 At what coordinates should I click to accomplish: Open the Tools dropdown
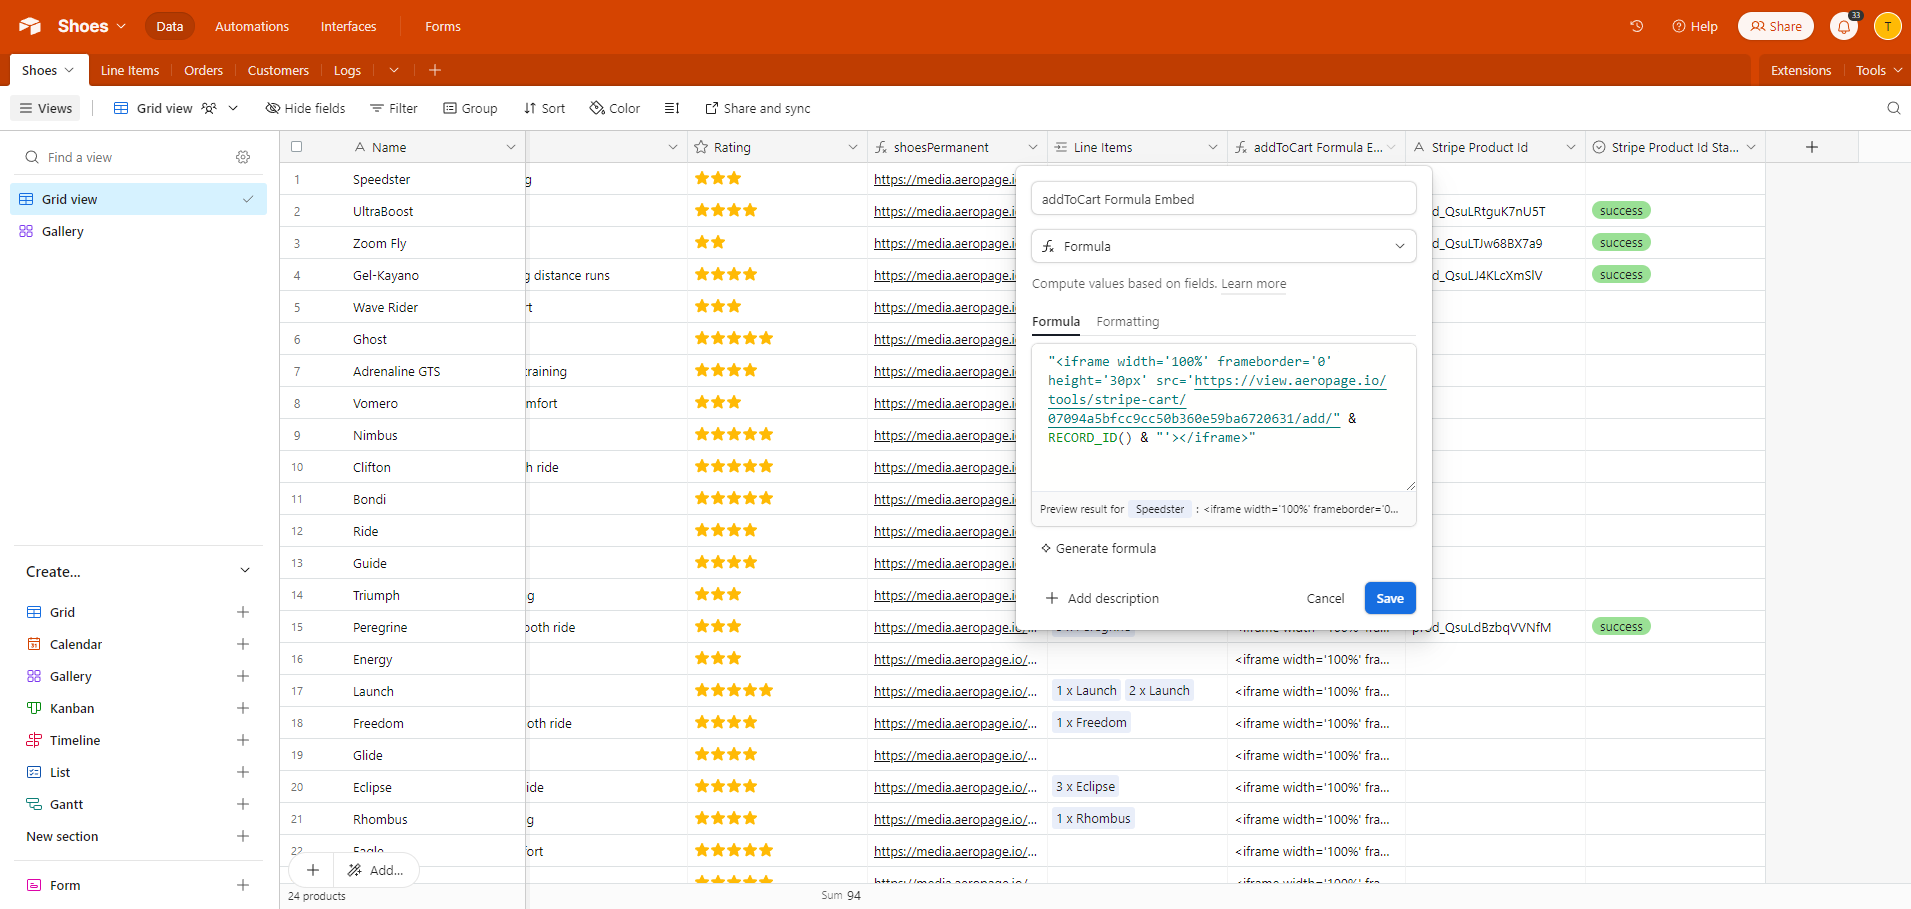[1878, 70]
